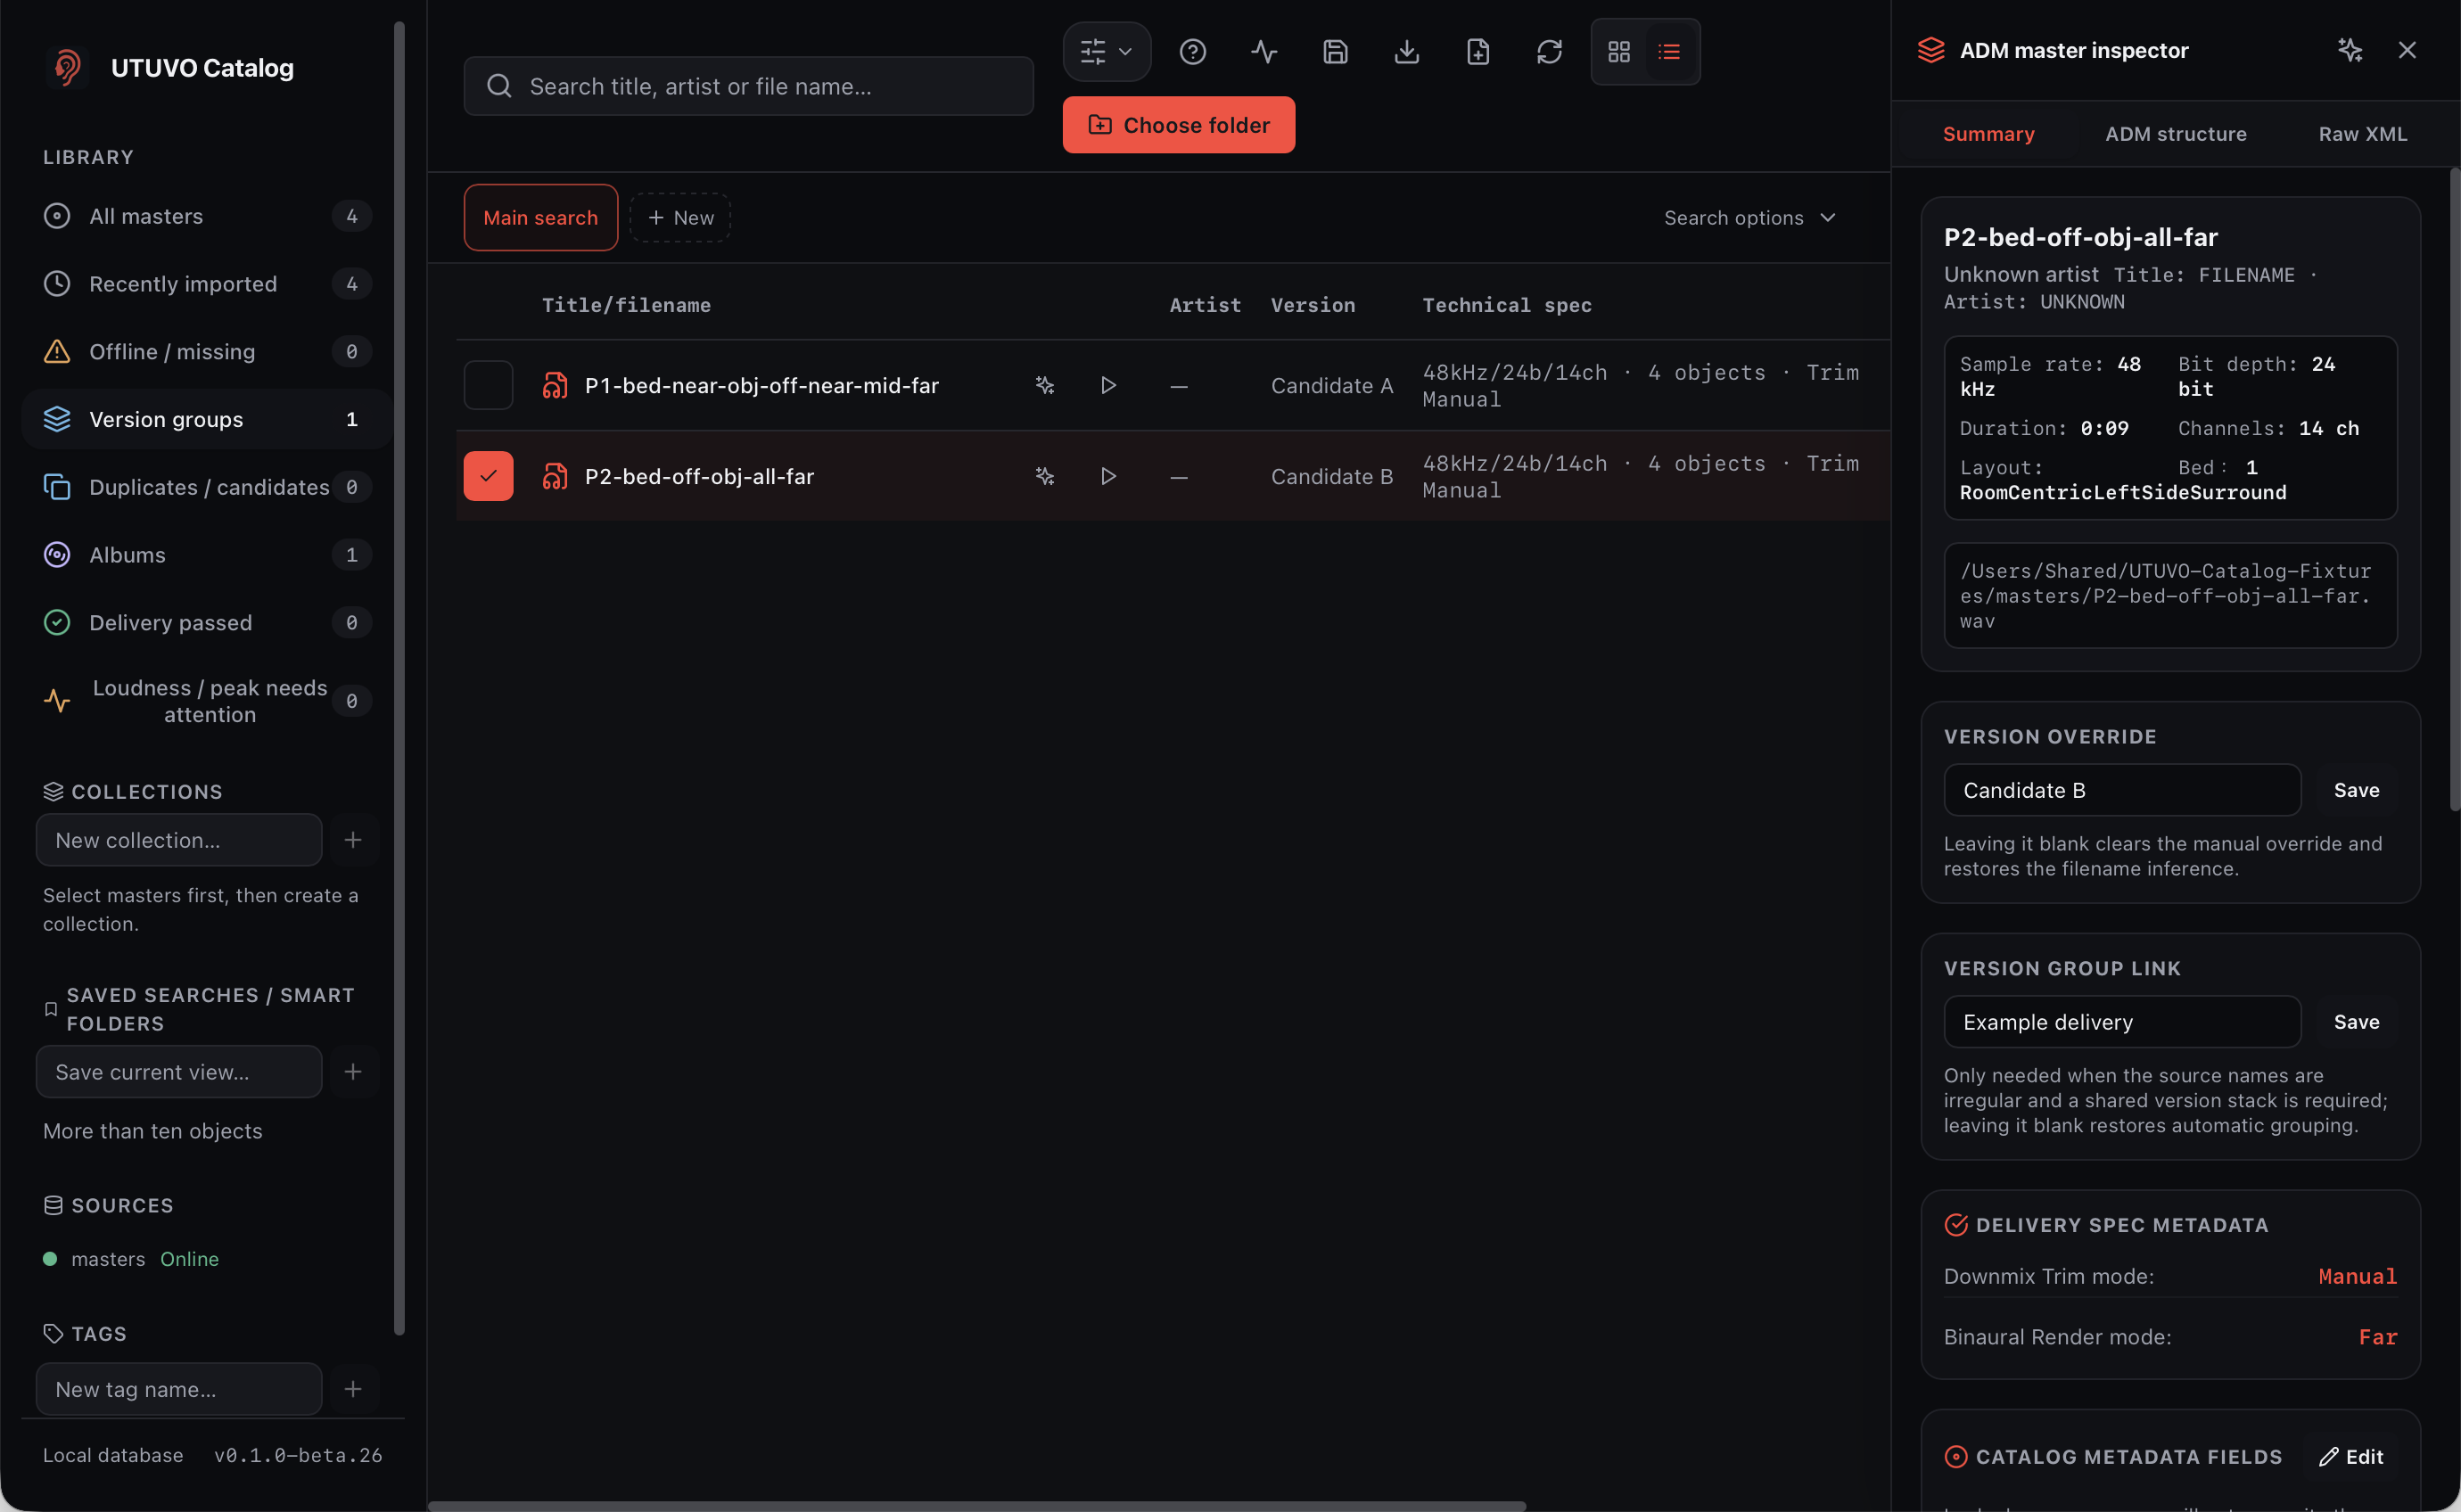Click the save current view plus button
The height and width of the screenshot is (1512, 2461).
[x=353, y=1072]
